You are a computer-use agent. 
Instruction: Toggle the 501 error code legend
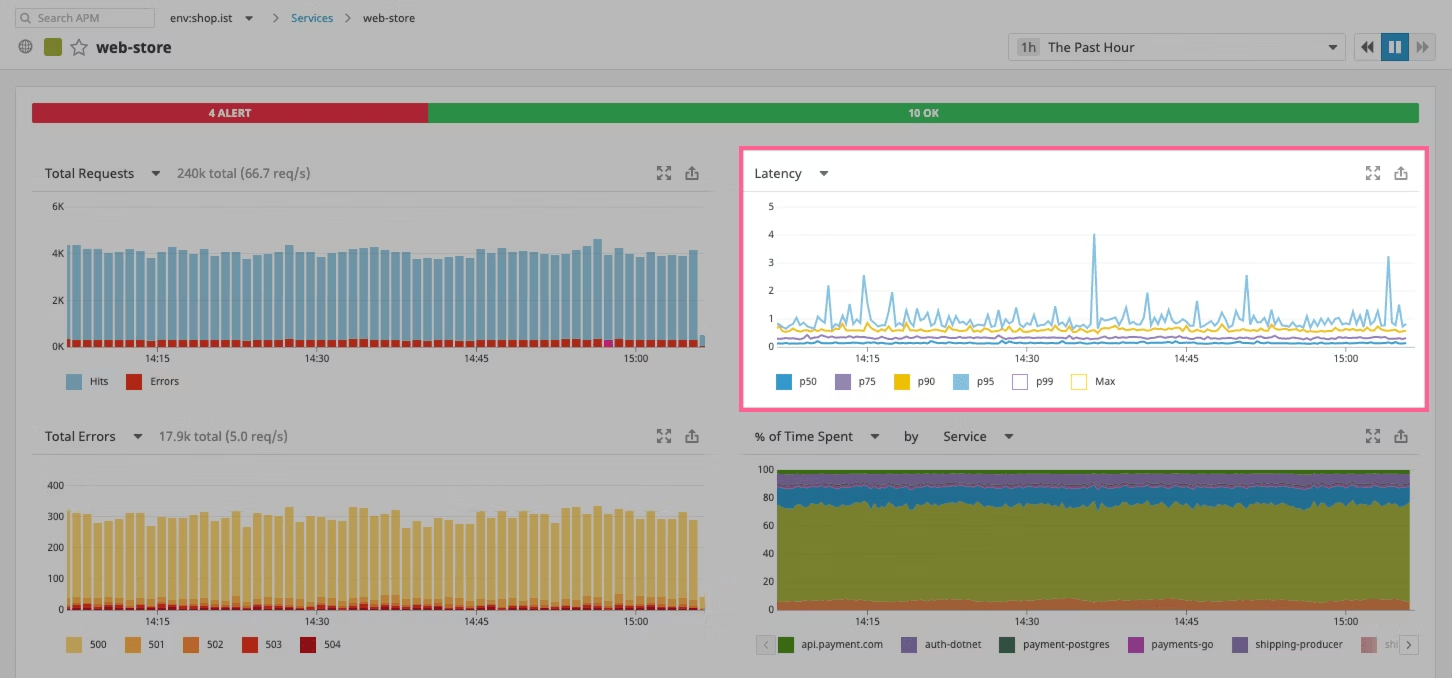pyautogui.click(x=145, y=644)
